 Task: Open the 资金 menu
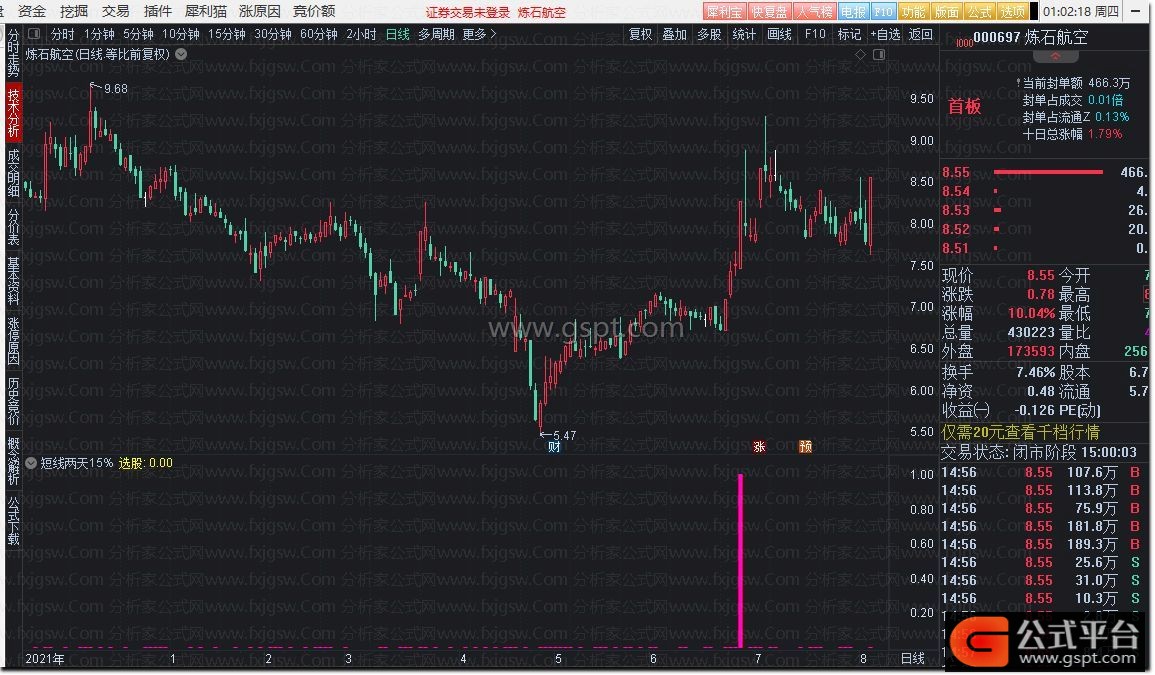tap(31, 11)
